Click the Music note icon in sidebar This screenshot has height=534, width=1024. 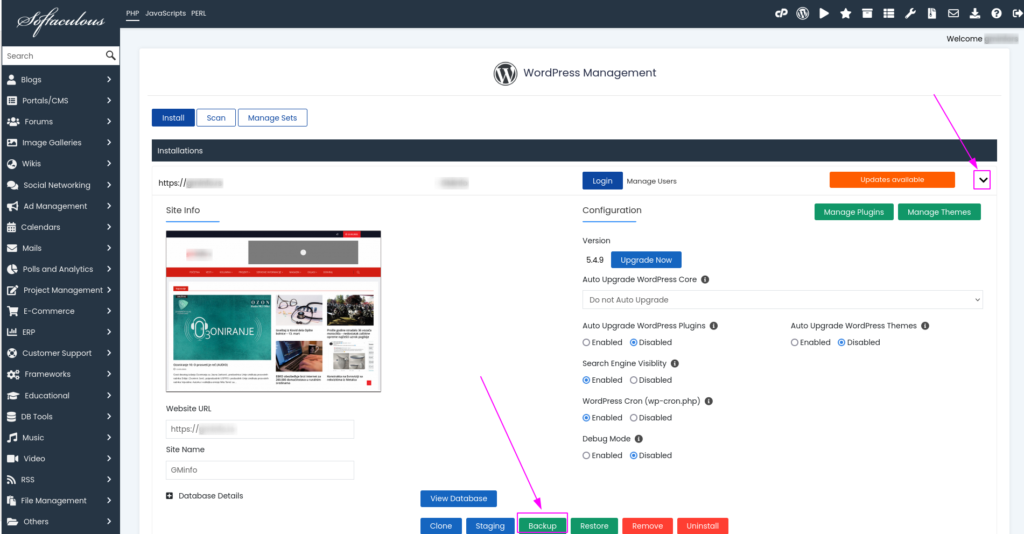(12, 437)
